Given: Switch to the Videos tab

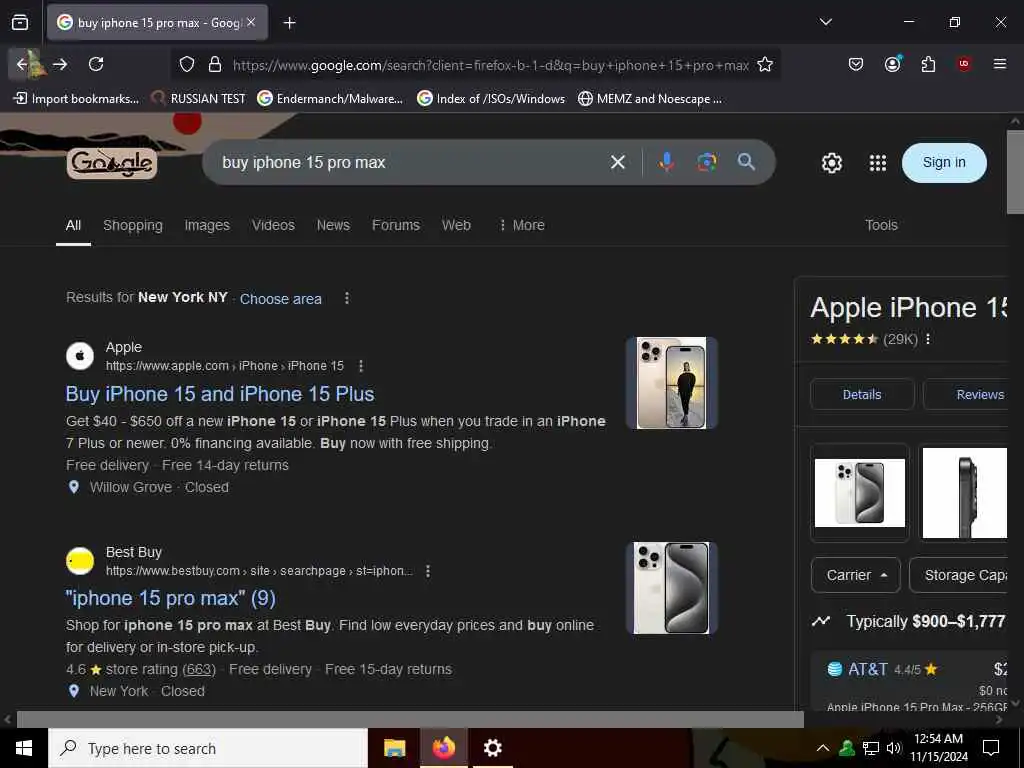Looking at the screenshot, I should click(x=273, y=225).
